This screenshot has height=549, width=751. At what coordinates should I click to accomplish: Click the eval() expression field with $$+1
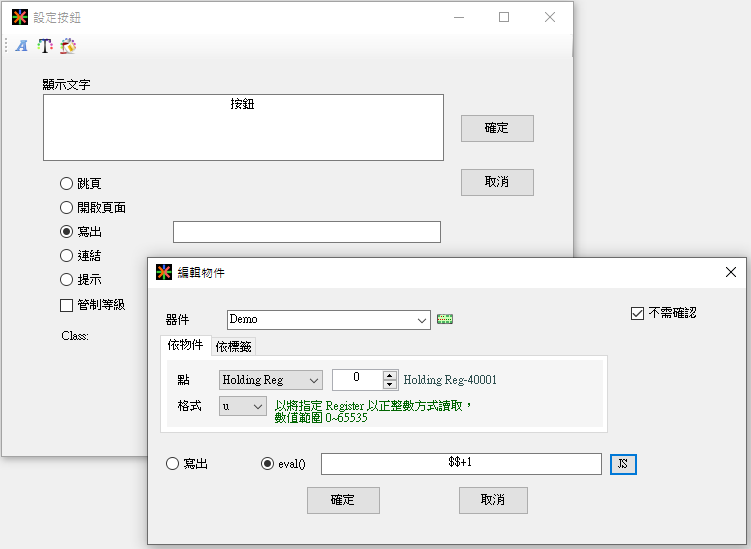(x=461, y=464)
